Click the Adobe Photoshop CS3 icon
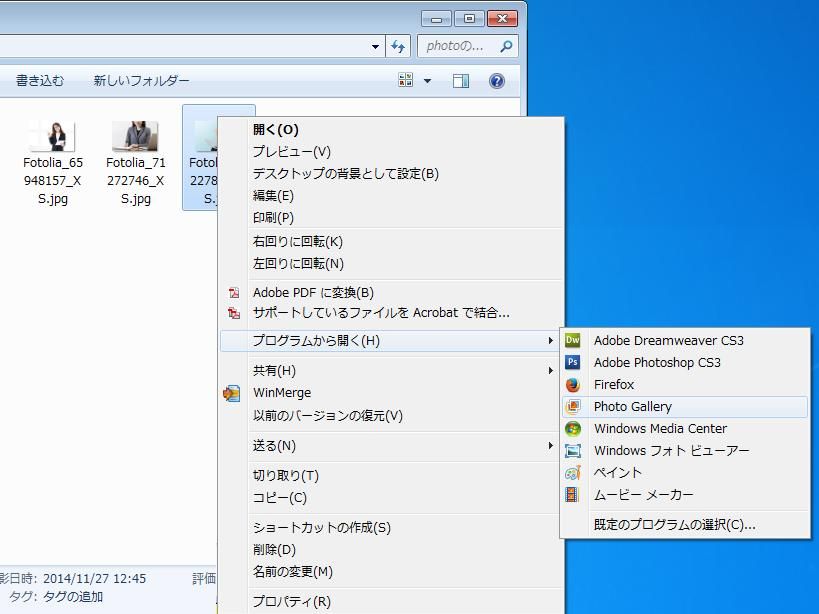The height and width of the screenshot is (614, 819). pyautogui.click(x=573, y=362)
